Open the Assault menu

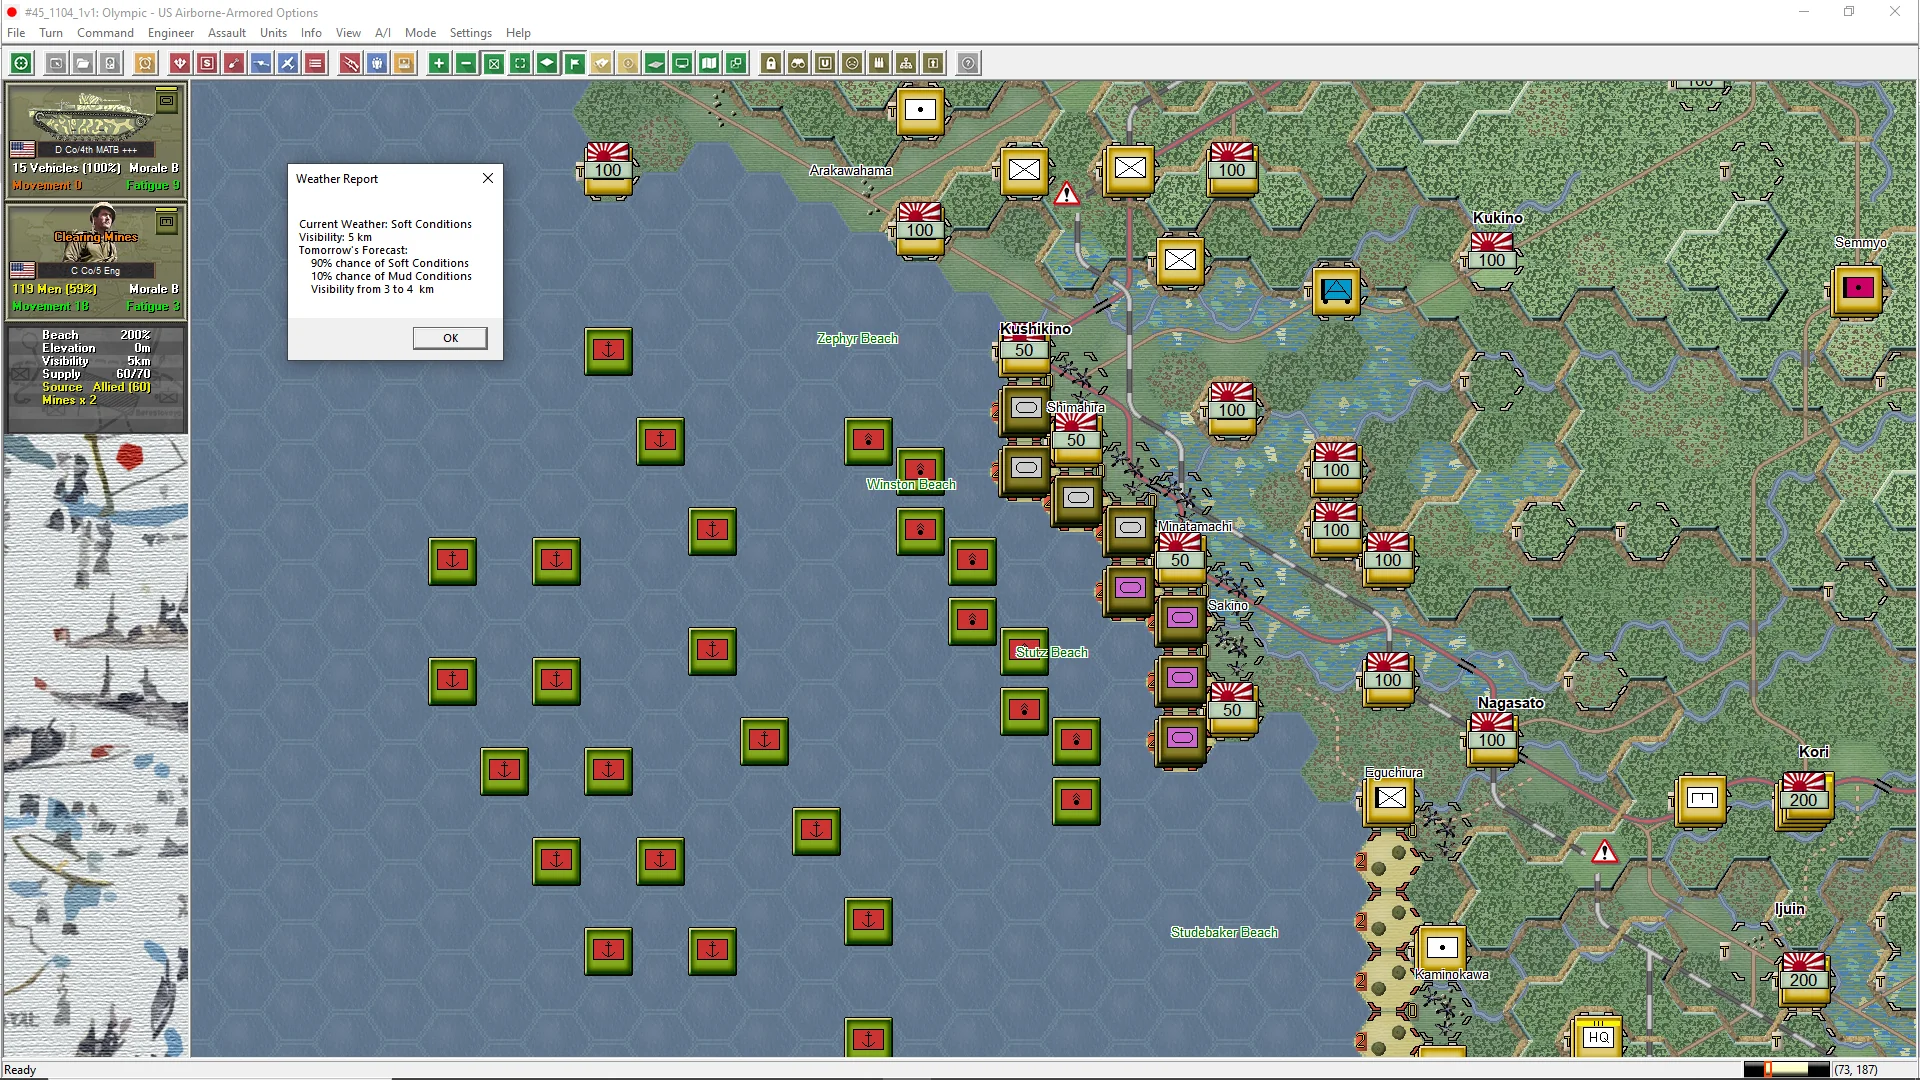(227, 33)
